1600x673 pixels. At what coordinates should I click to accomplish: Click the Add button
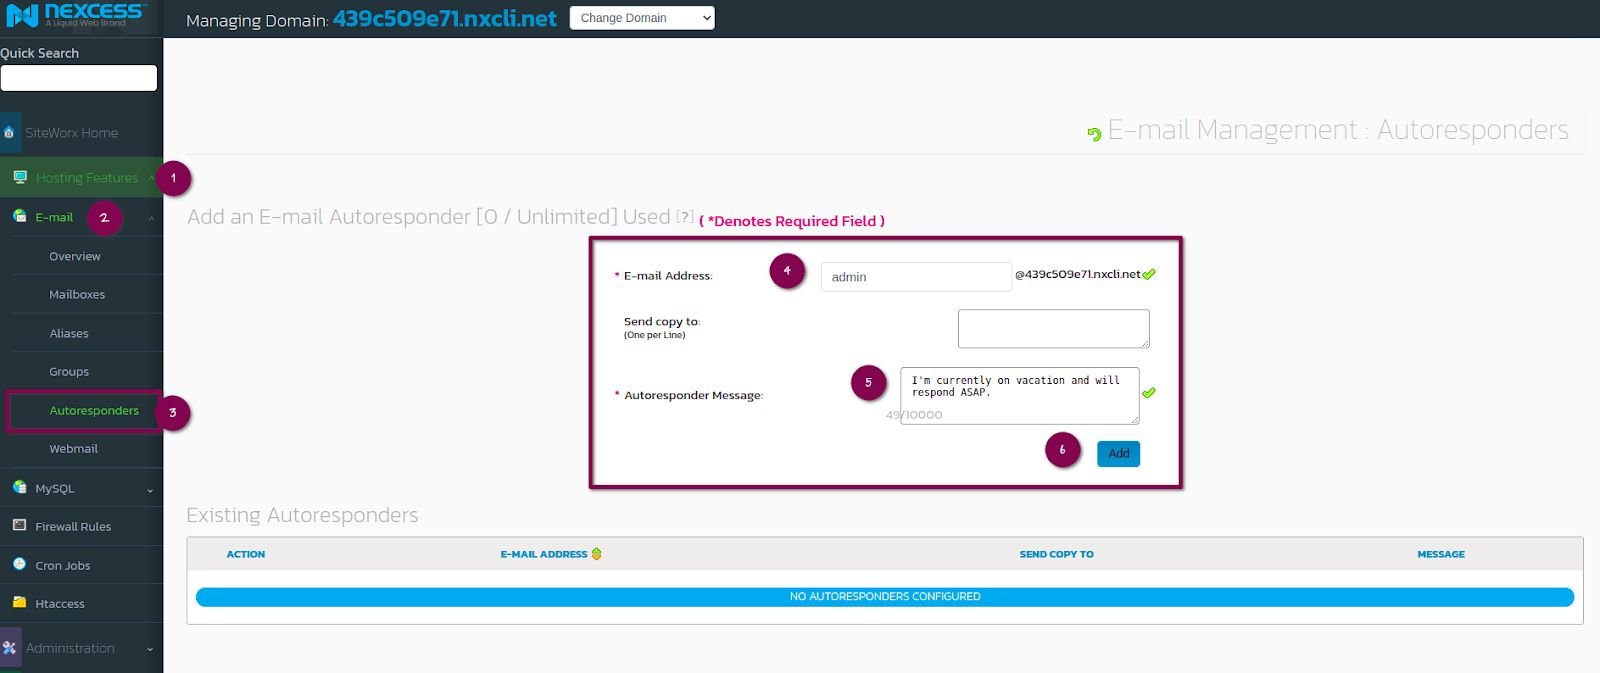(1118, 454)
